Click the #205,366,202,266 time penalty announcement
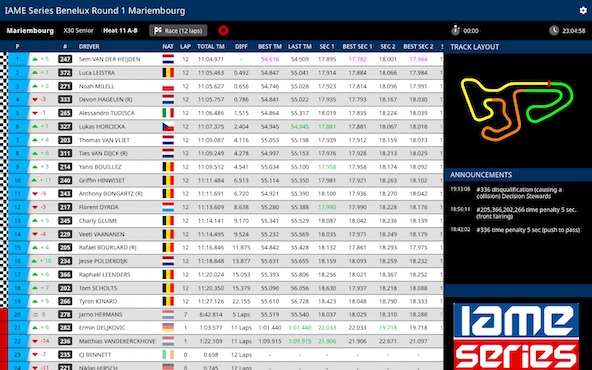This screenshot has width=592, height=370. click(526, 213)
